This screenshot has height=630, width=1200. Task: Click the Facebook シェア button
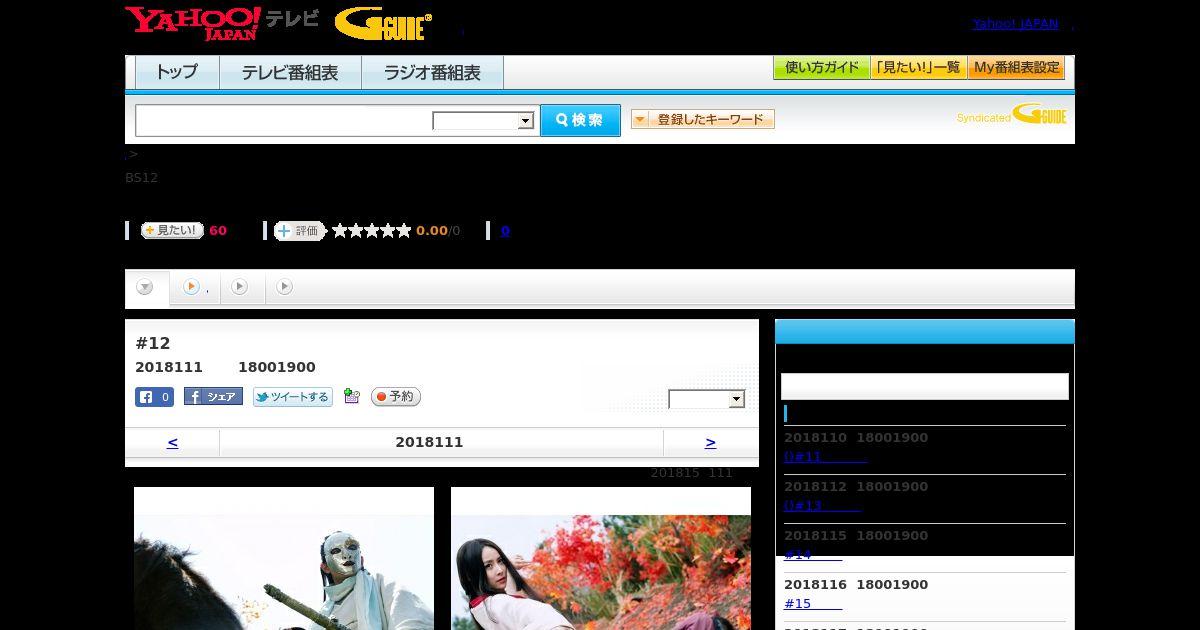coord(213,397)
